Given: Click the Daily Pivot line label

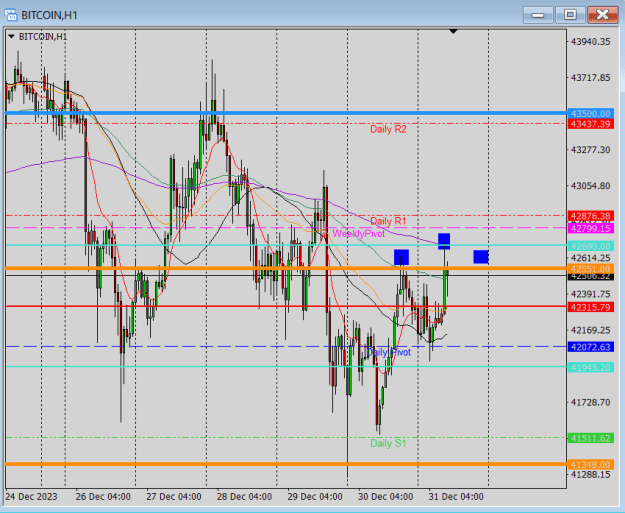Looking at the screenshot, I should 388,352.
